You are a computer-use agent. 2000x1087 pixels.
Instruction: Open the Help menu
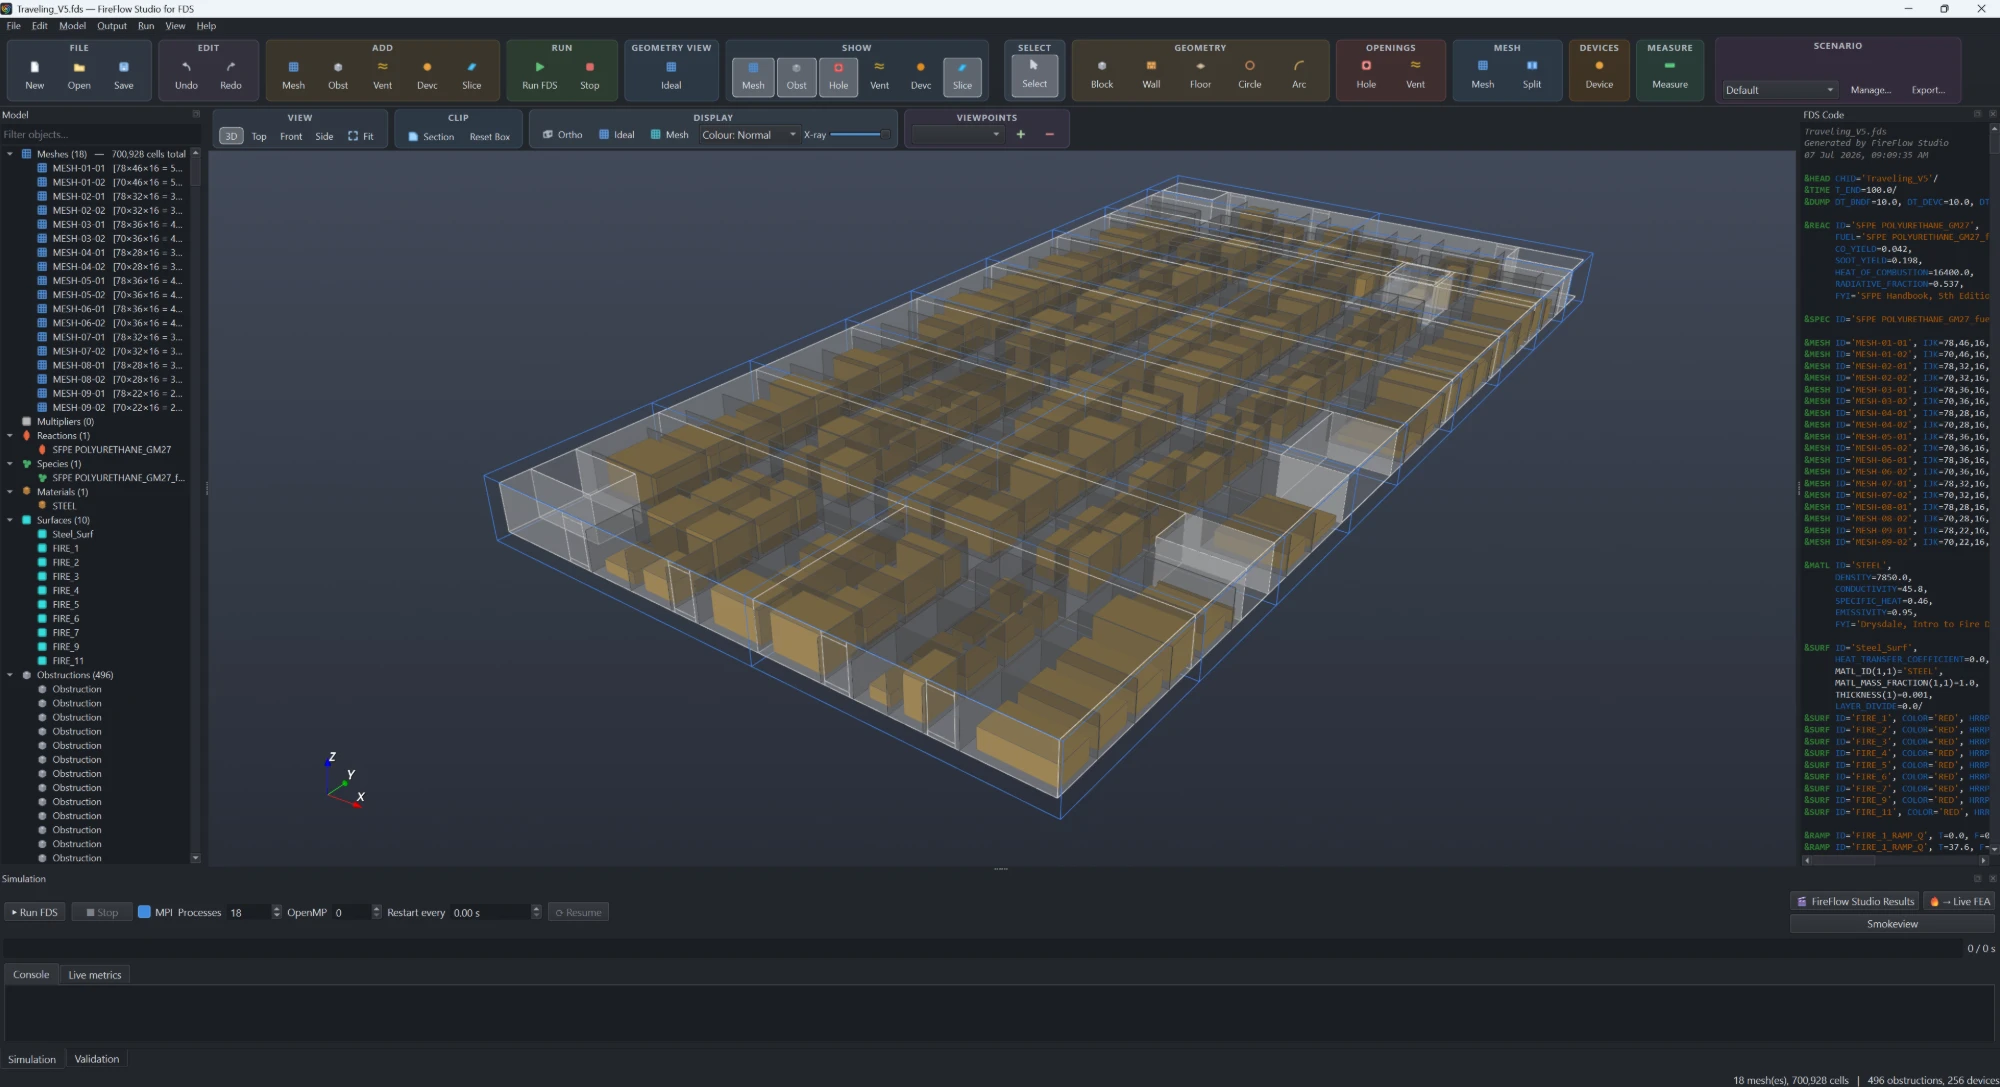pyautogui.click(x=206, y=26)
